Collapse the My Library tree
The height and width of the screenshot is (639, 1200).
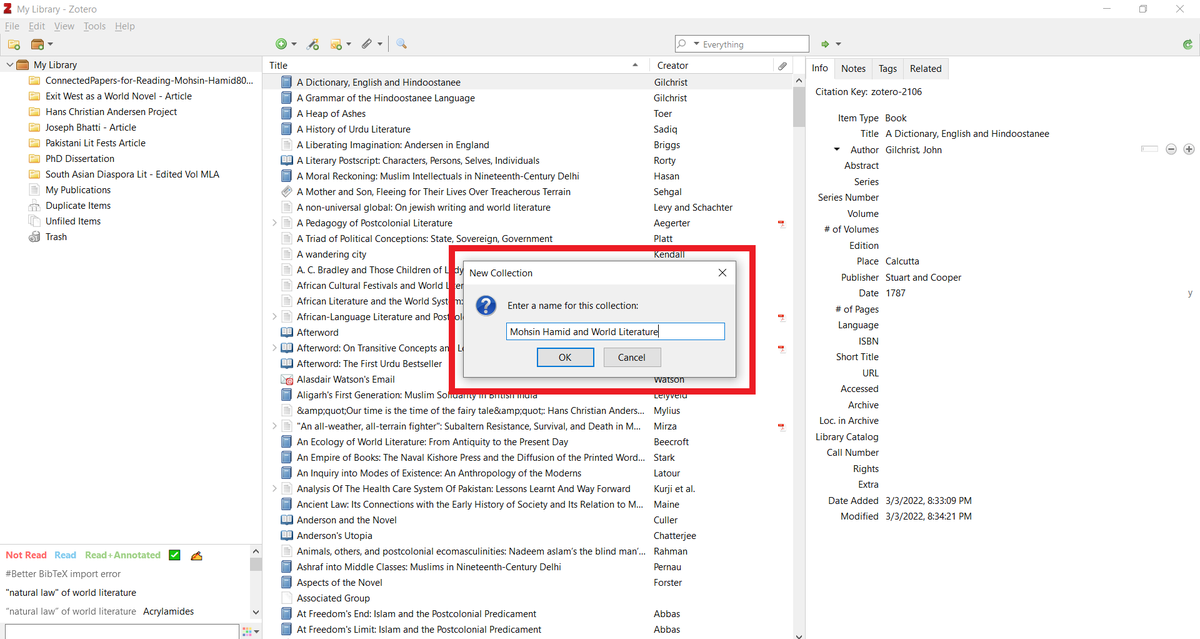pos(9,65)
